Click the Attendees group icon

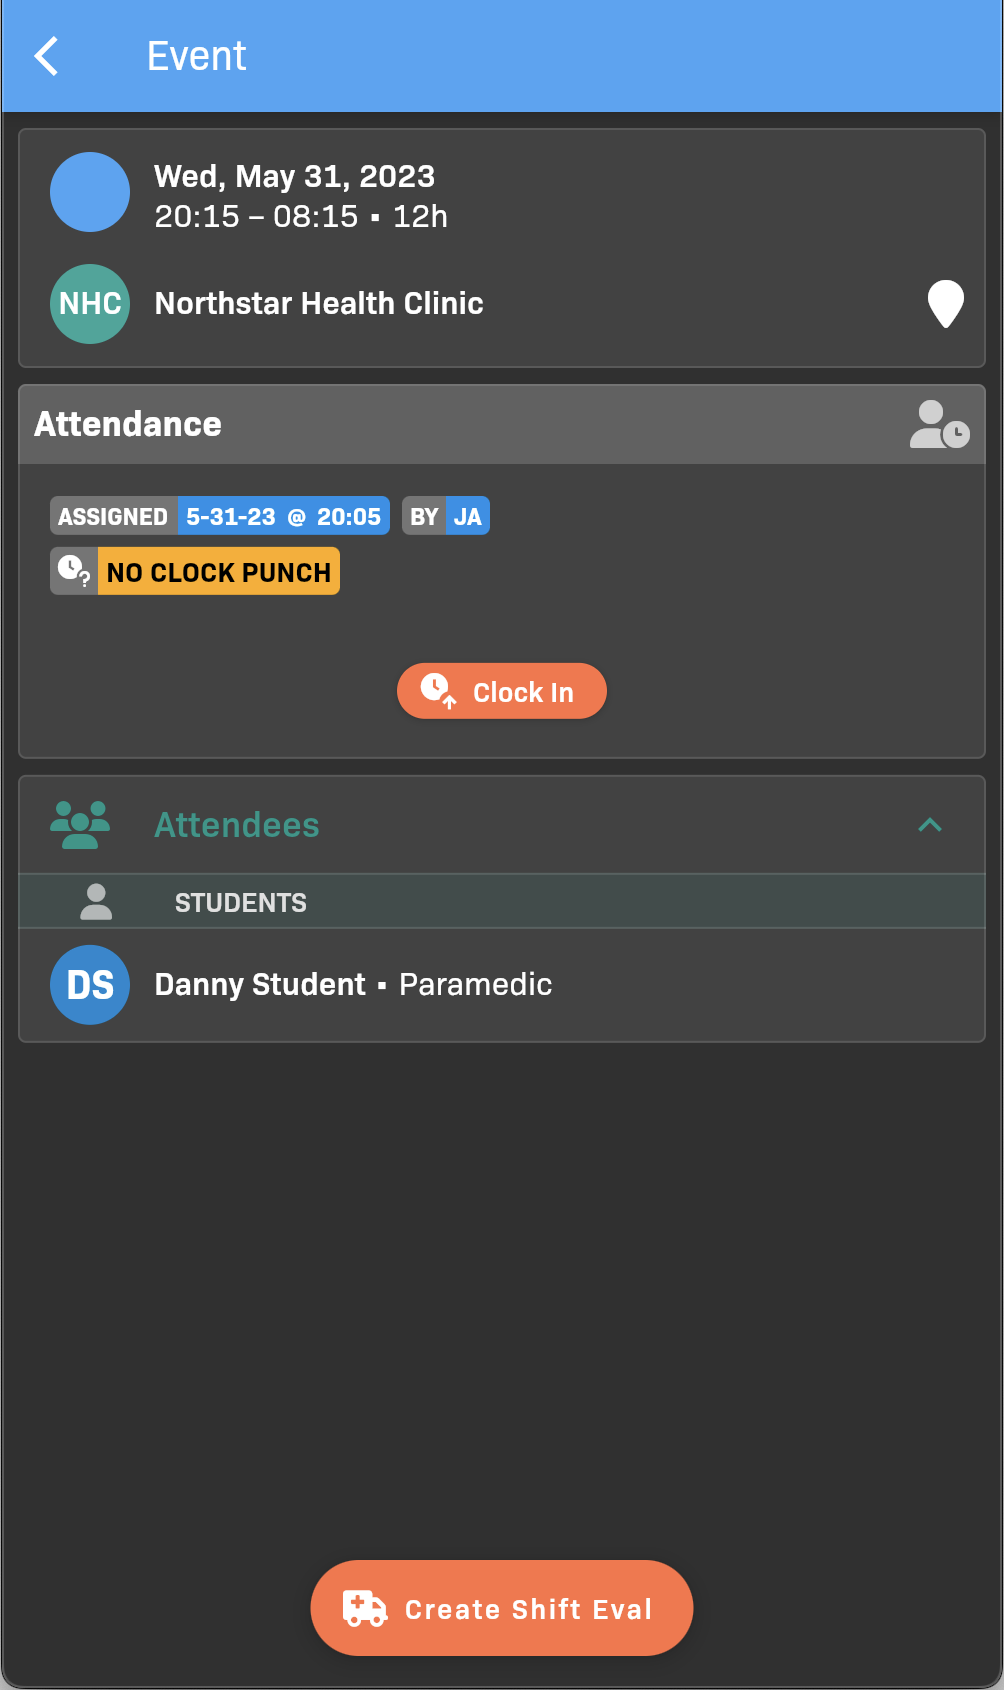(80, 825)
